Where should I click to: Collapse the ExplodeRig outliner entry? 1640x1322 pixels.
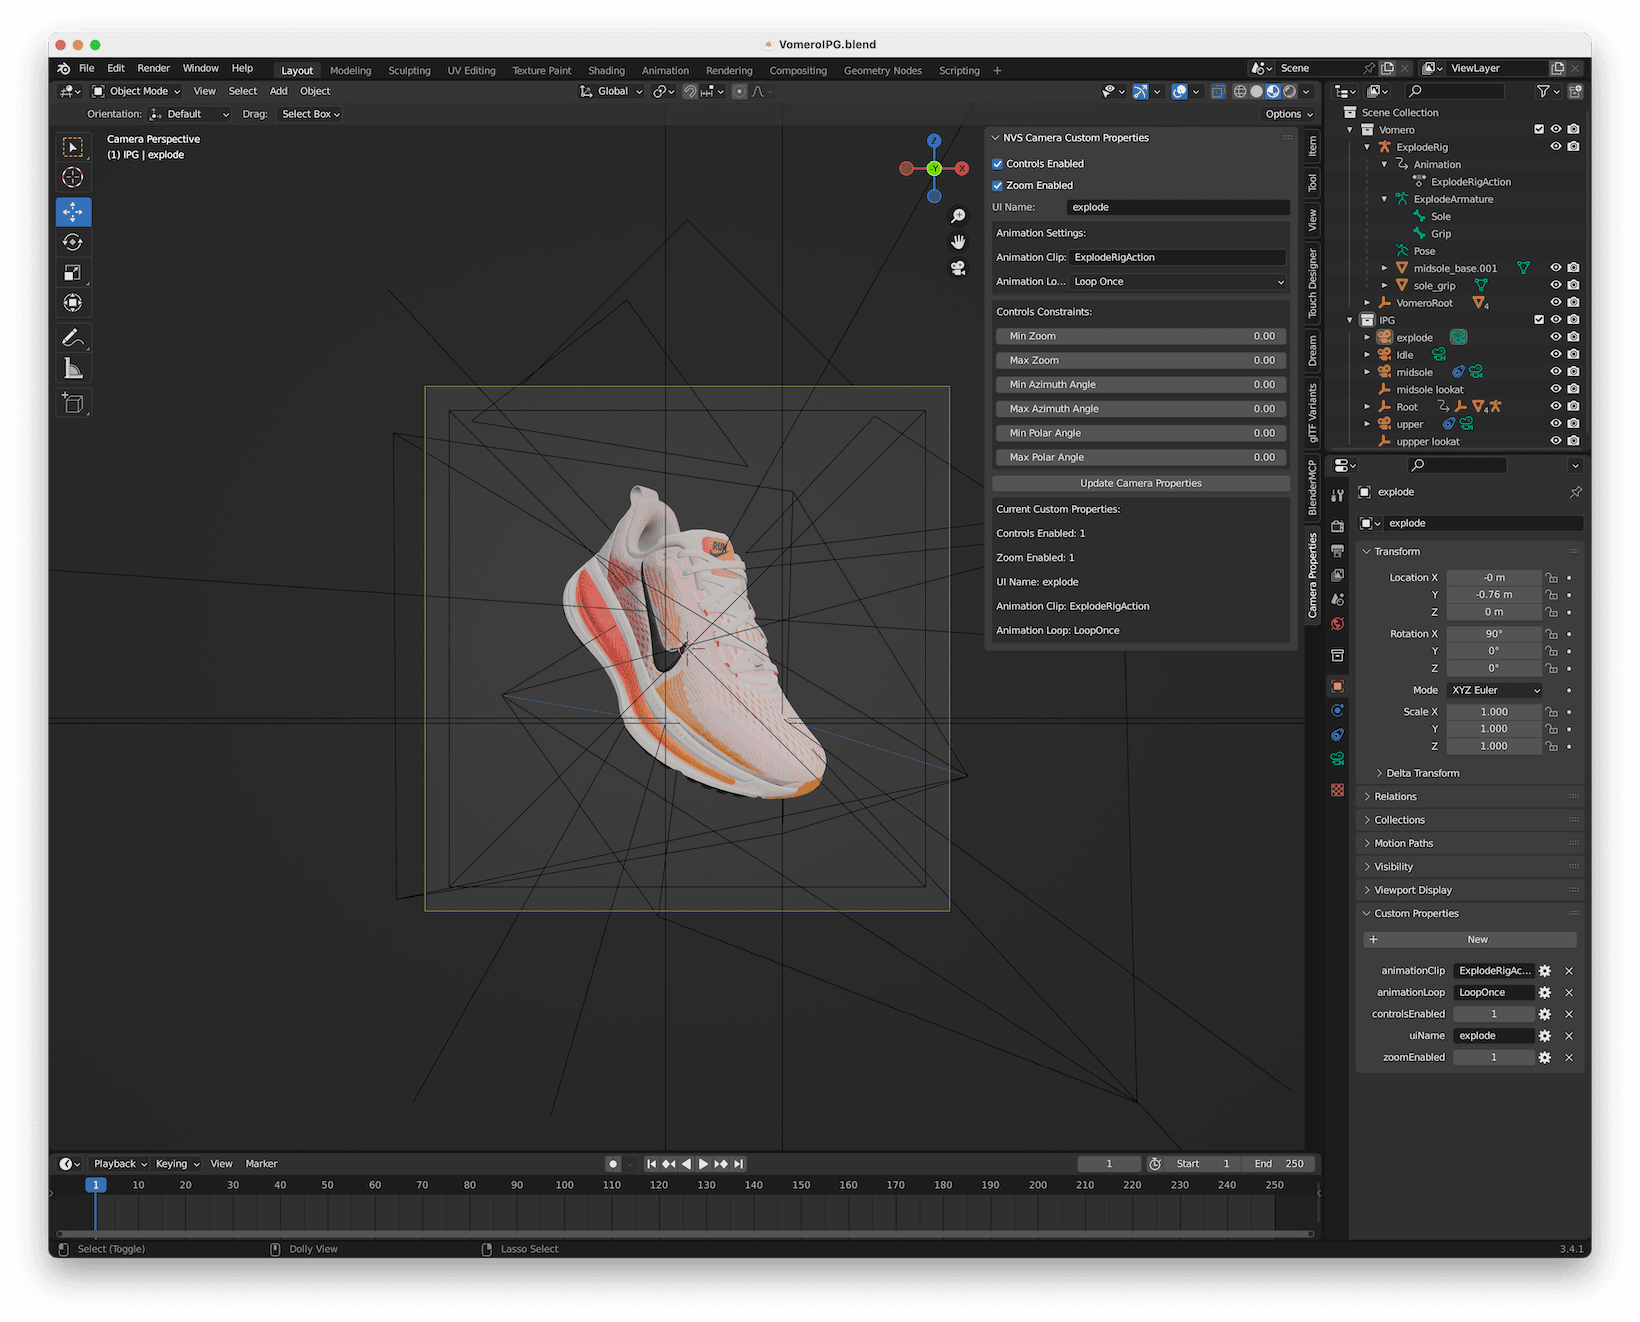click(1366, 146)
